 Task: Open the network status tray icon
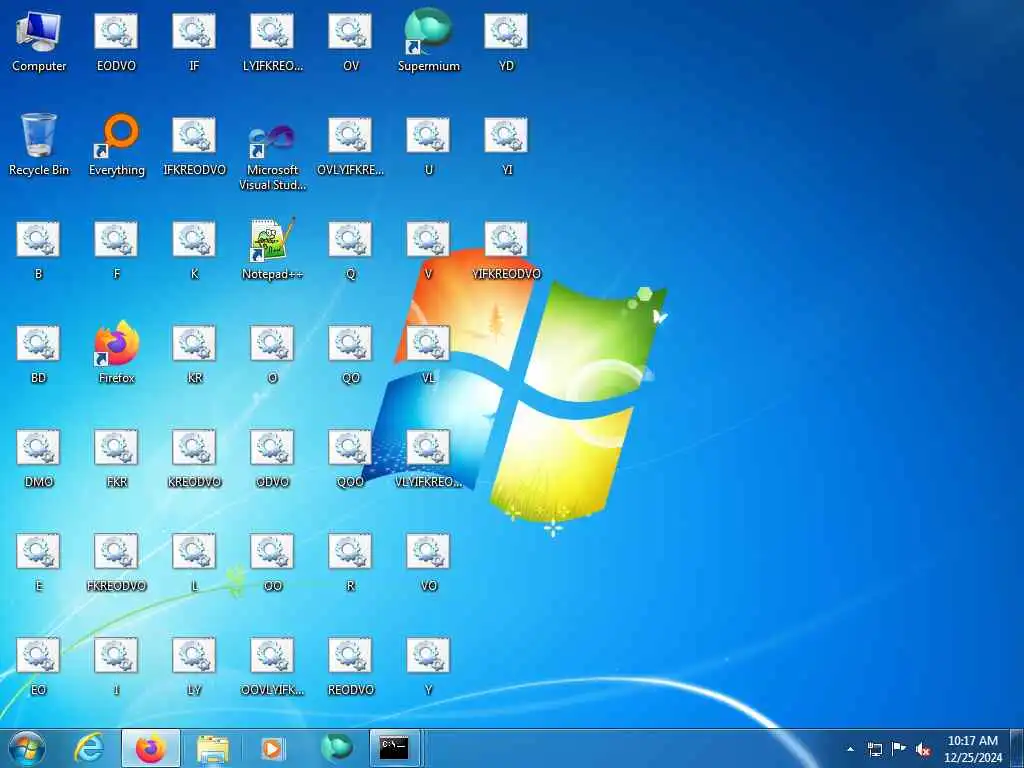(x=875, y=749)
